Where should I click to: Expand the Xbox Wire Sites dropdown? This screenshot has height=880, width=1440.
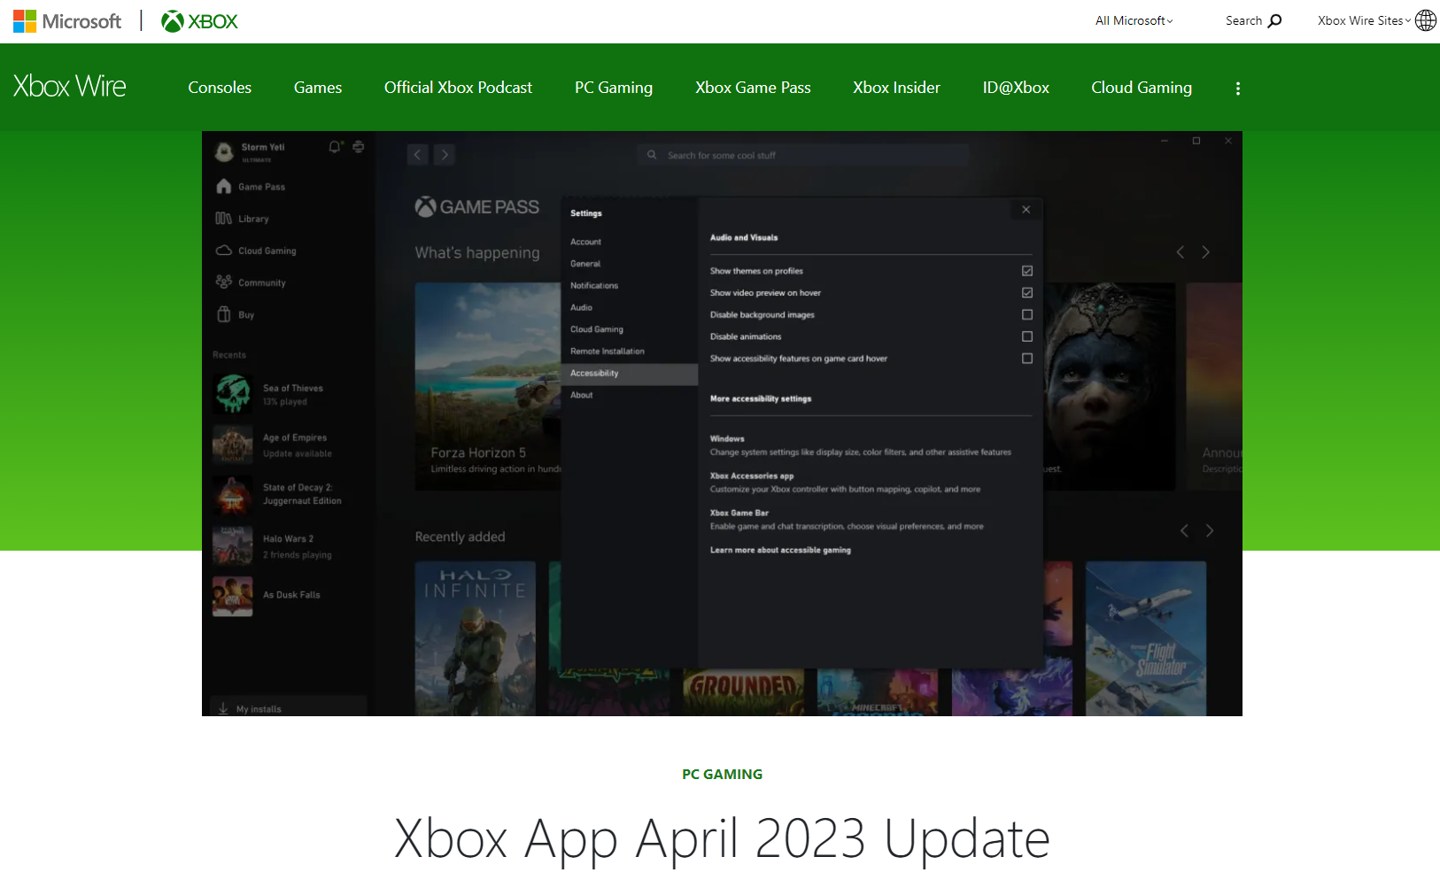(x=1363, y=21)
